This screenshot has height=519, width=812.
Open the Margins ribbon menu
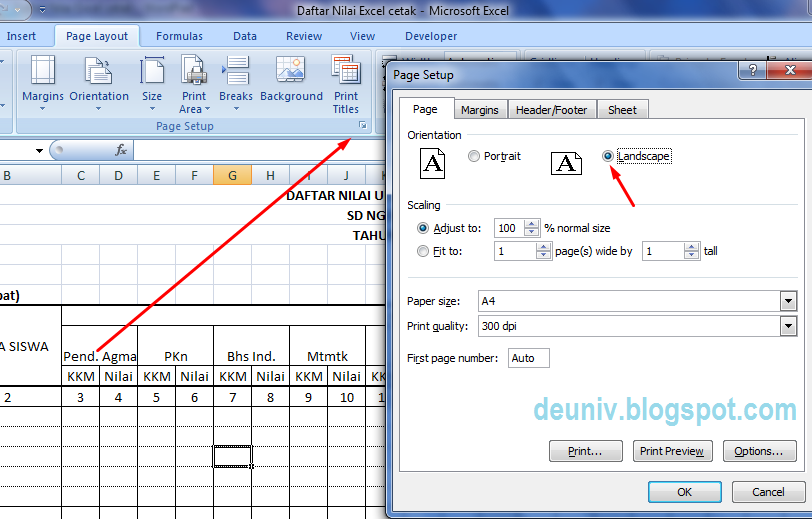coord(42,83)
